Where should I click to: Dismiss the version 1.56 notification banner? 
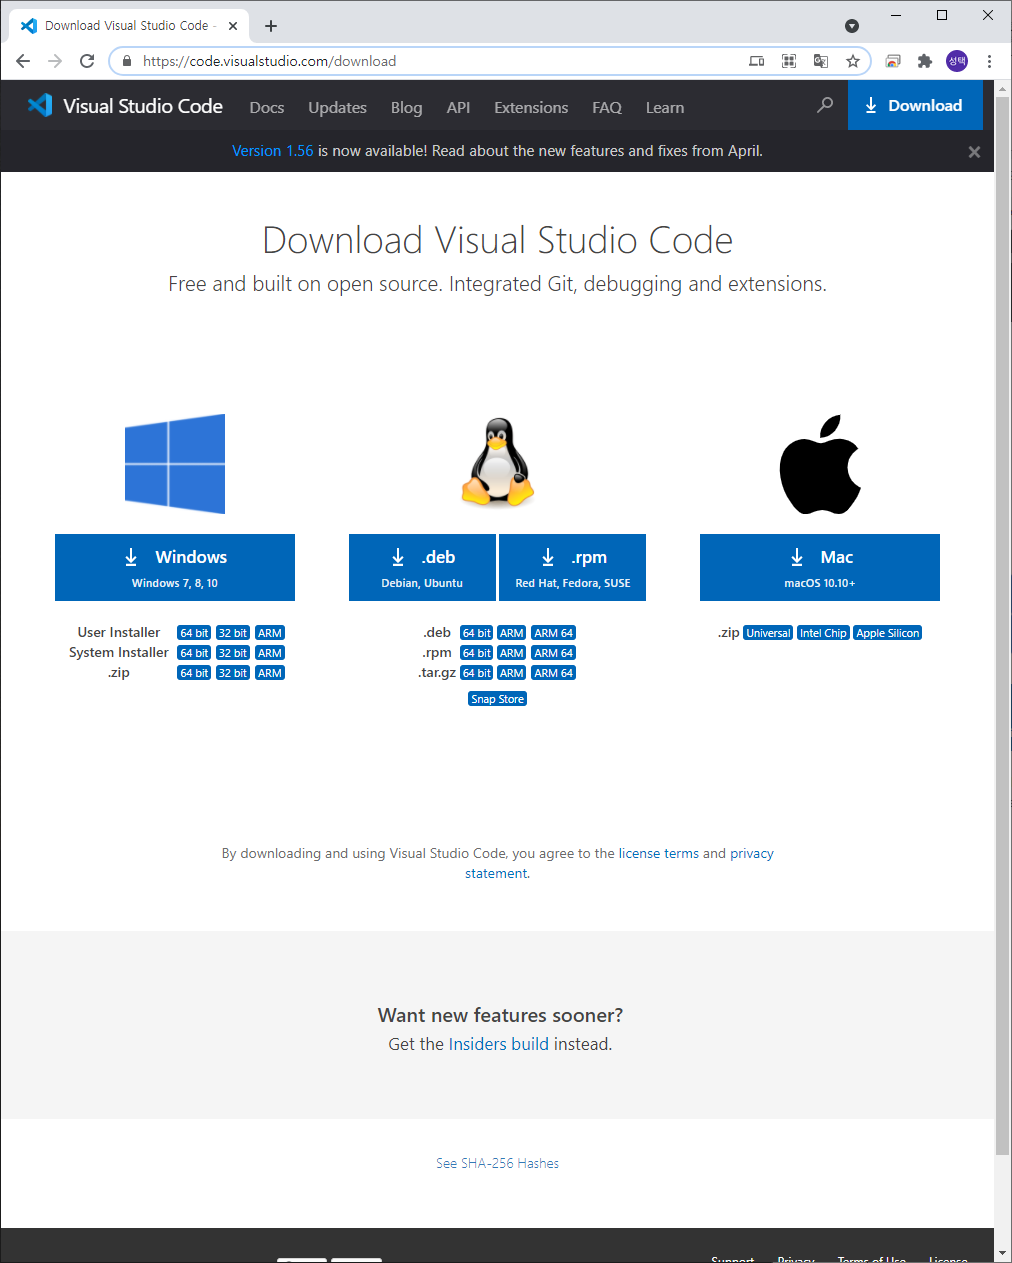point(974,152)
